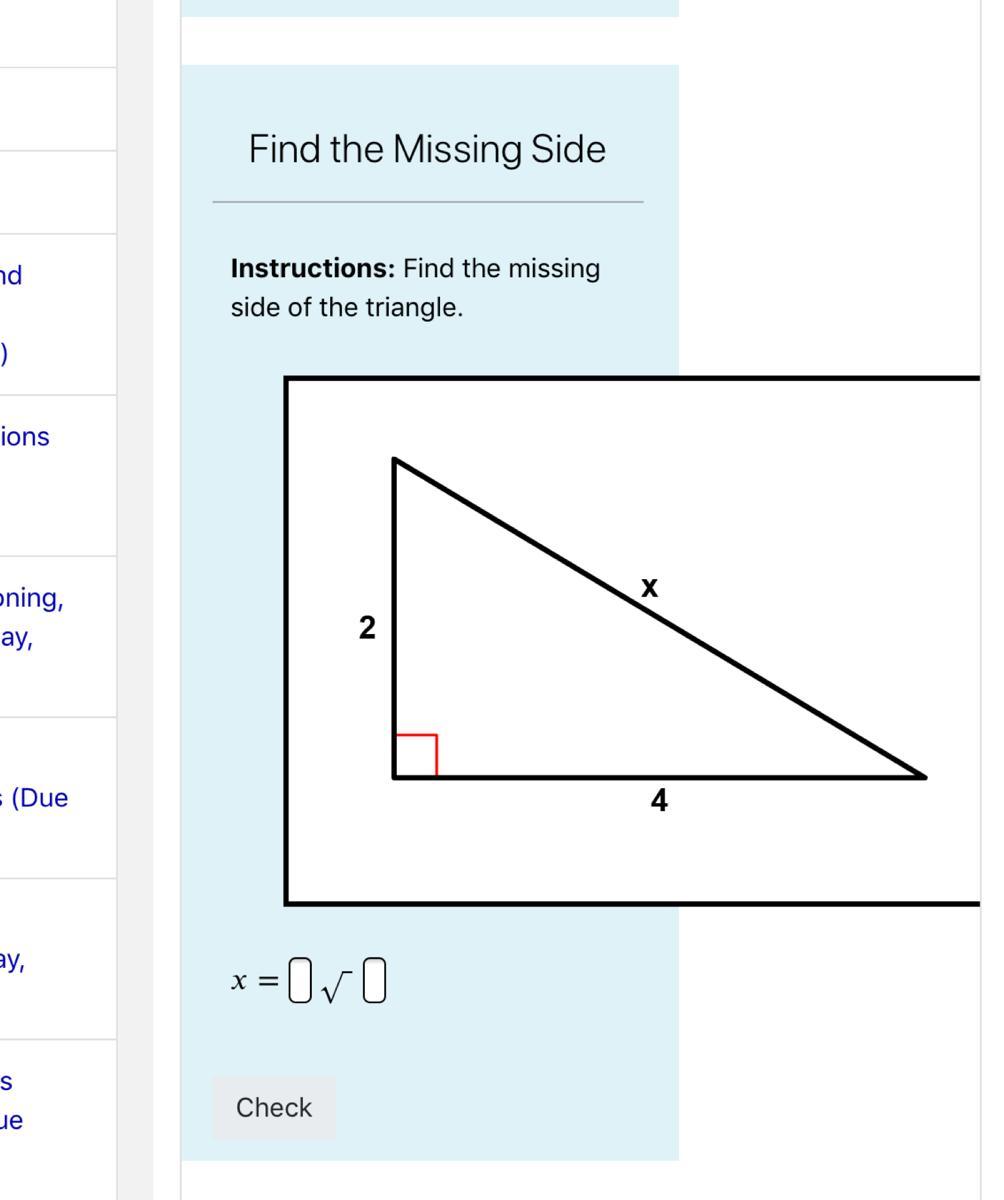
Task: Click the horizontal divider under the heading
Action: [x=428, y=202]
